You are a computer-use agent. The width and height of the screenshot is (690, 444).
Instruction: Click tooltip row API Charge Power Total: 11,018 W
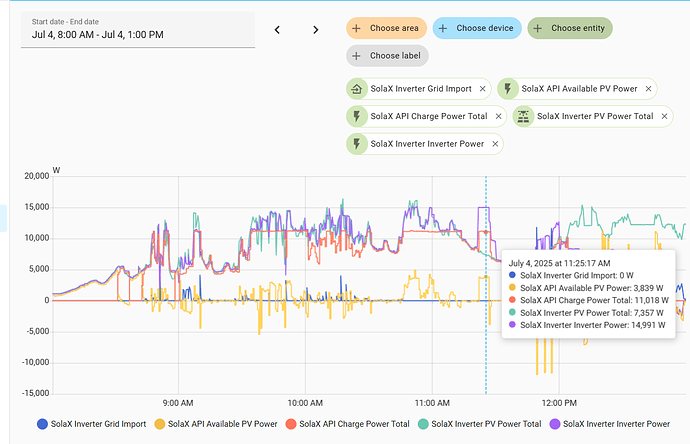588,300
